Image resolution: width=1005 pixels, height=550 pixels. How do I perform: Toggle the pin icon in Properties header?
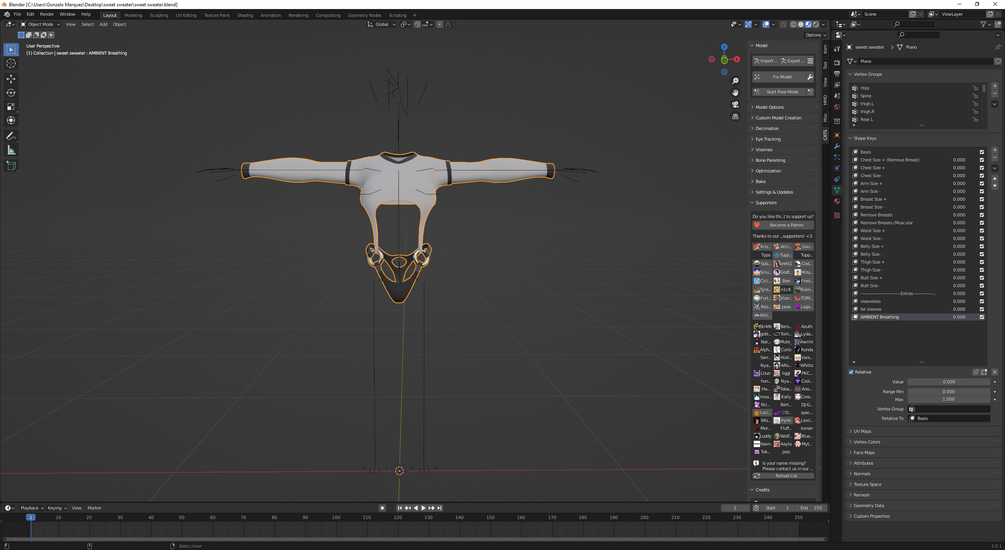point(997,47)
